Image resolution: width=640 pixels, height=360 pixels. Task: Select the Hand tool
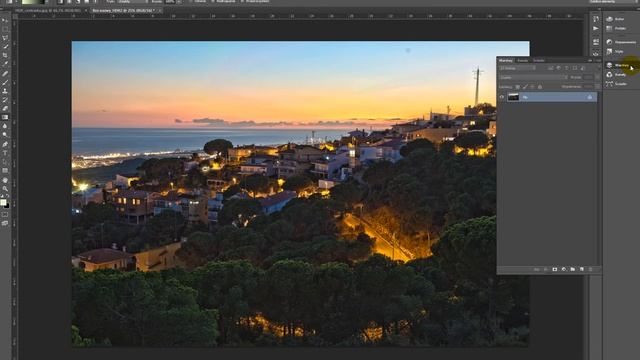click(x=5, y=180)
